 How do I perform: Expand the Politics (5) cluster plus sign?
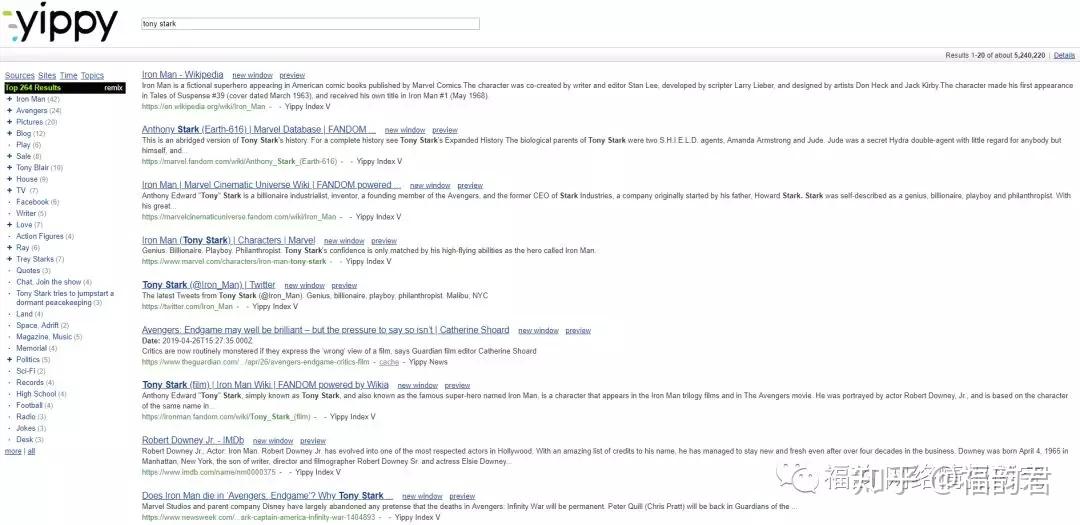pos(9,360)
